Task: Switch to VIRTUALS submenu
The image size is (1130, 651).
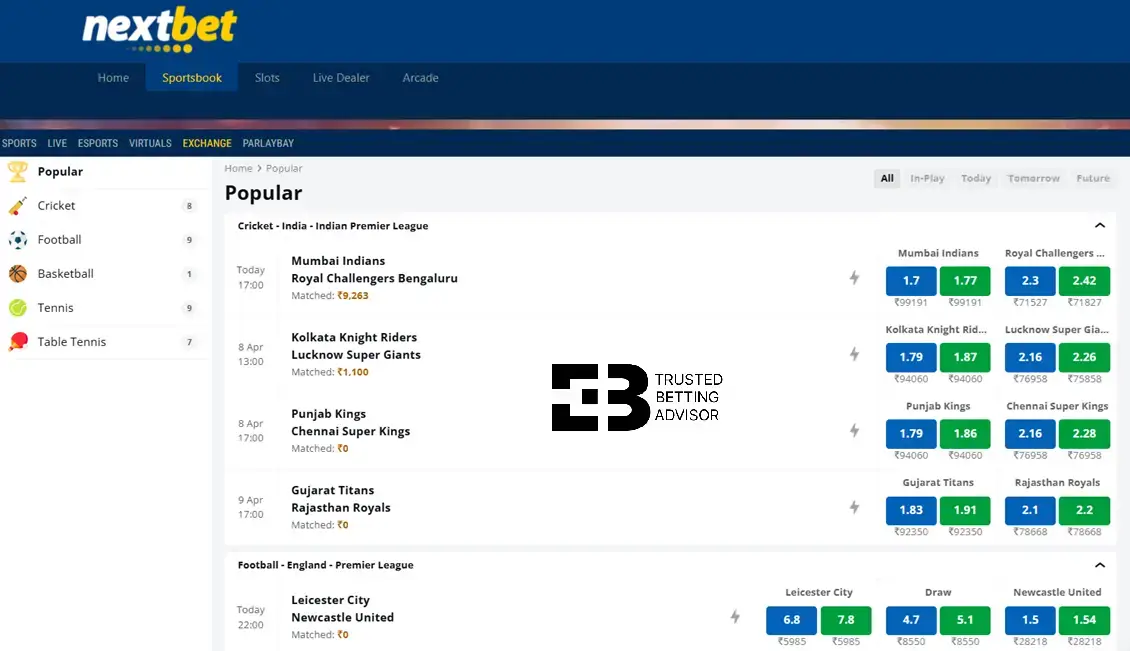Action: [x=150, y=143]
